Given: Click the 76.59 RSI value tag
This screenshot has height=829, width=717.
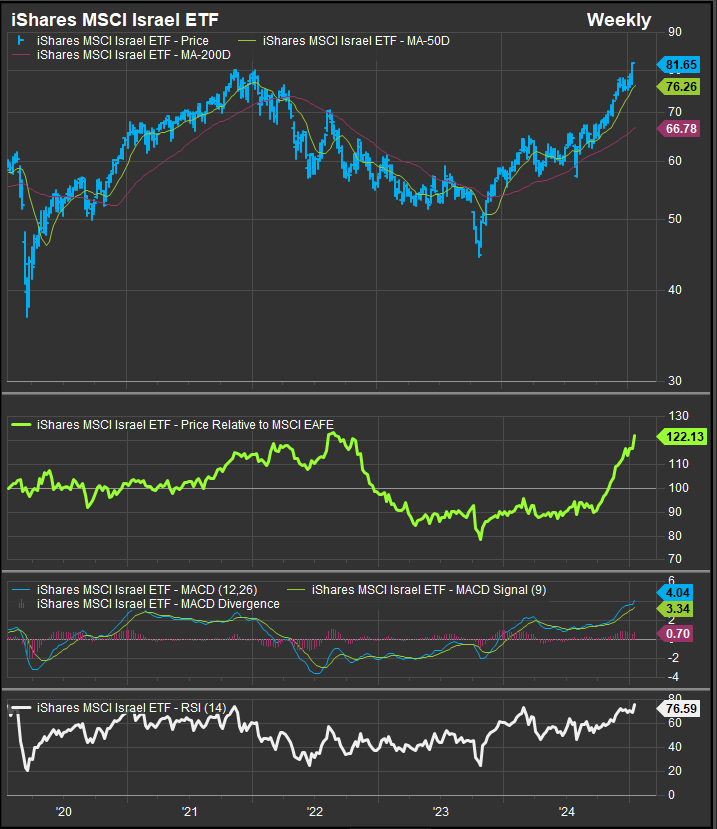Looking at the screenshot, I should click(x=678, y=708).
